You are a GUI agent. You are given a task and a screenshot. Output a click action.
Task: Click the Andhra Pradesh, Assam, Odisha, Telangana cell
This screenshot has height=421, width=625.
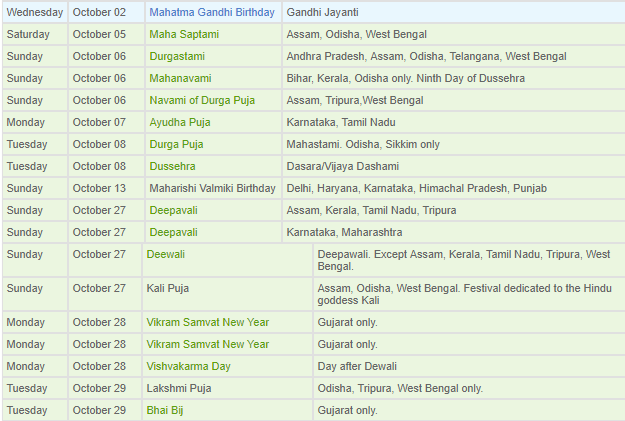pyautogui.click(x=454, y=56)
